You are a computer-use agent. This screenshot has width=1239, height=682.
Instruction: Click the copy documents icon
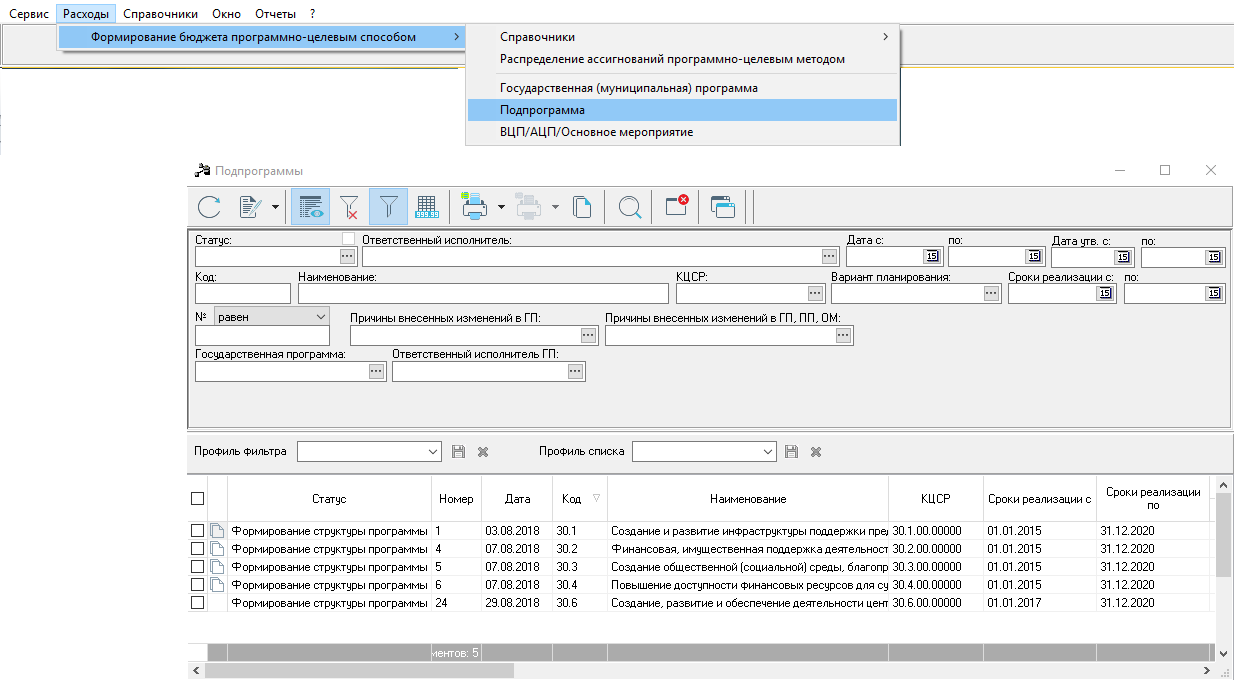tap(582, 207)
